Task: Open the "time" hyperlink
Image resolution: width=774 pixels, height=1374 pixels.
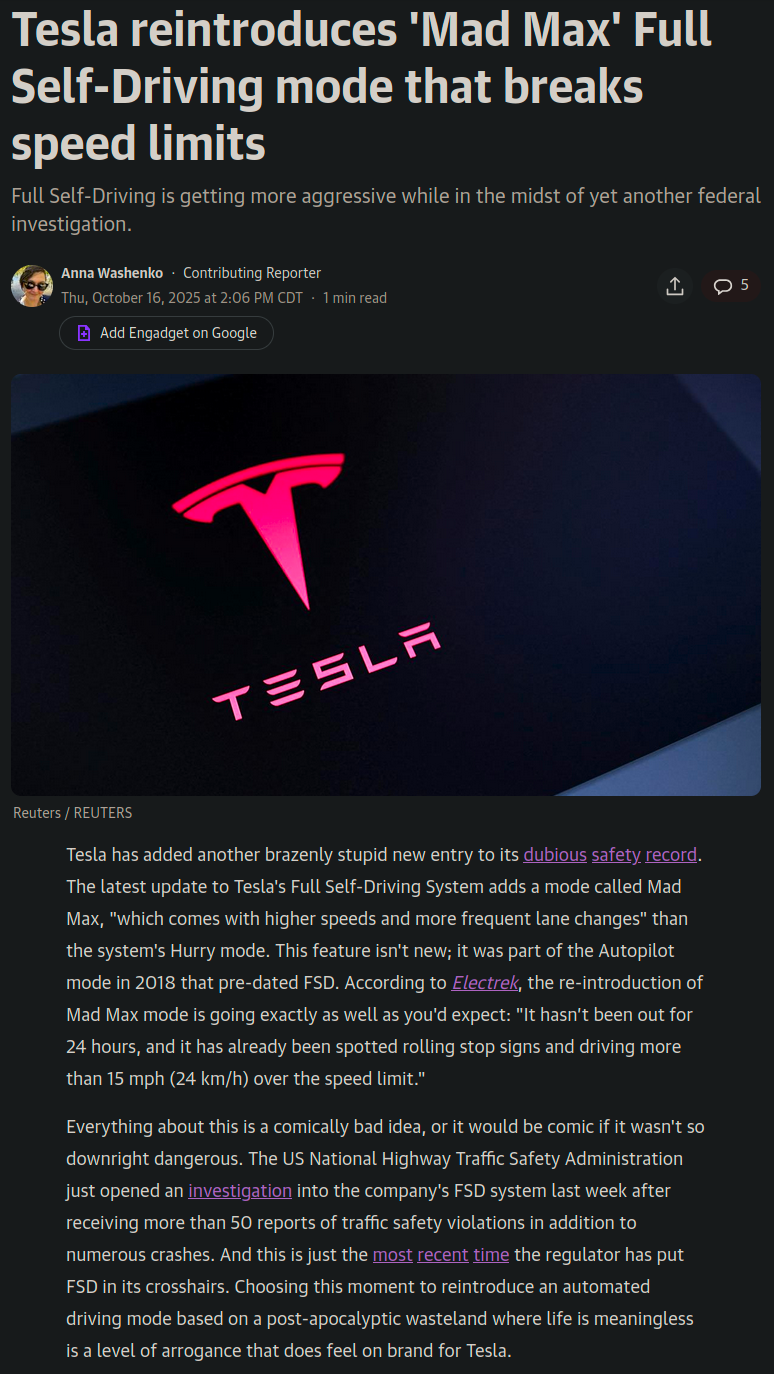Action: click(491, 1255)
